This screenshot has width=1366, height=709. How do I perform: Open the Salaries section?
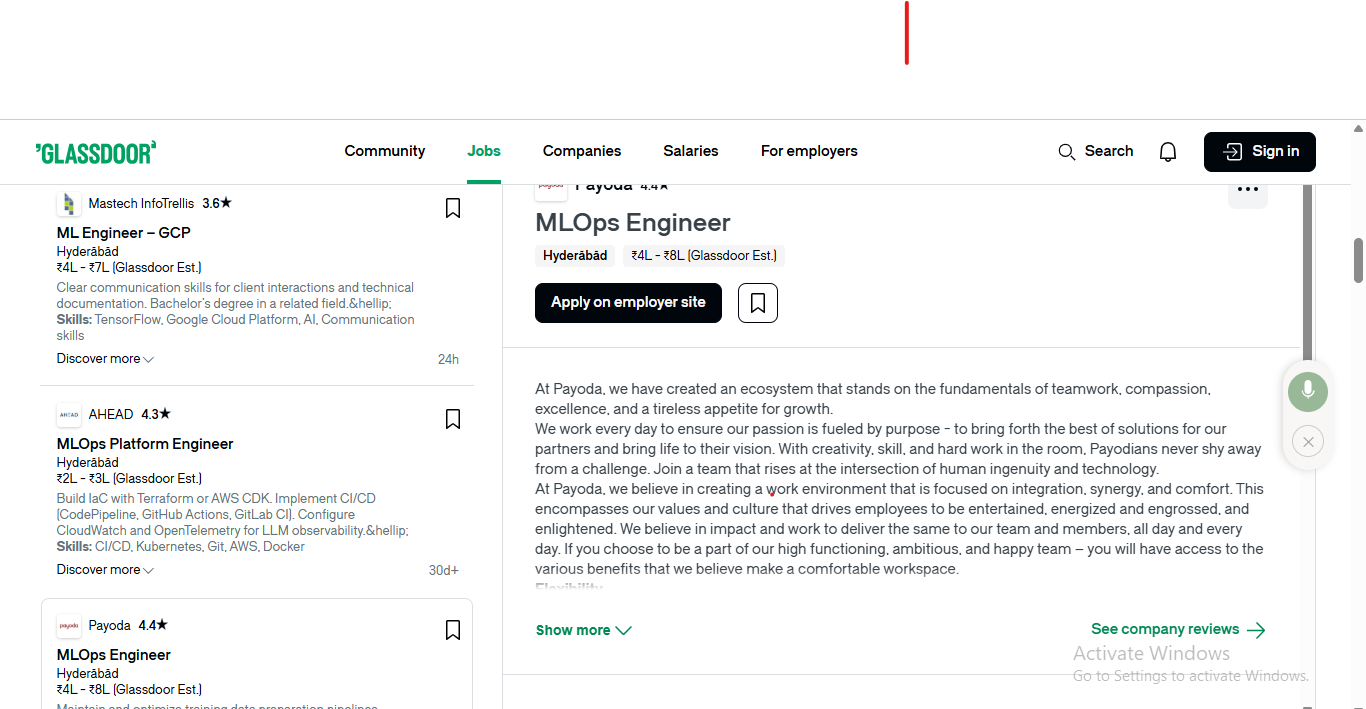(690, 151)
